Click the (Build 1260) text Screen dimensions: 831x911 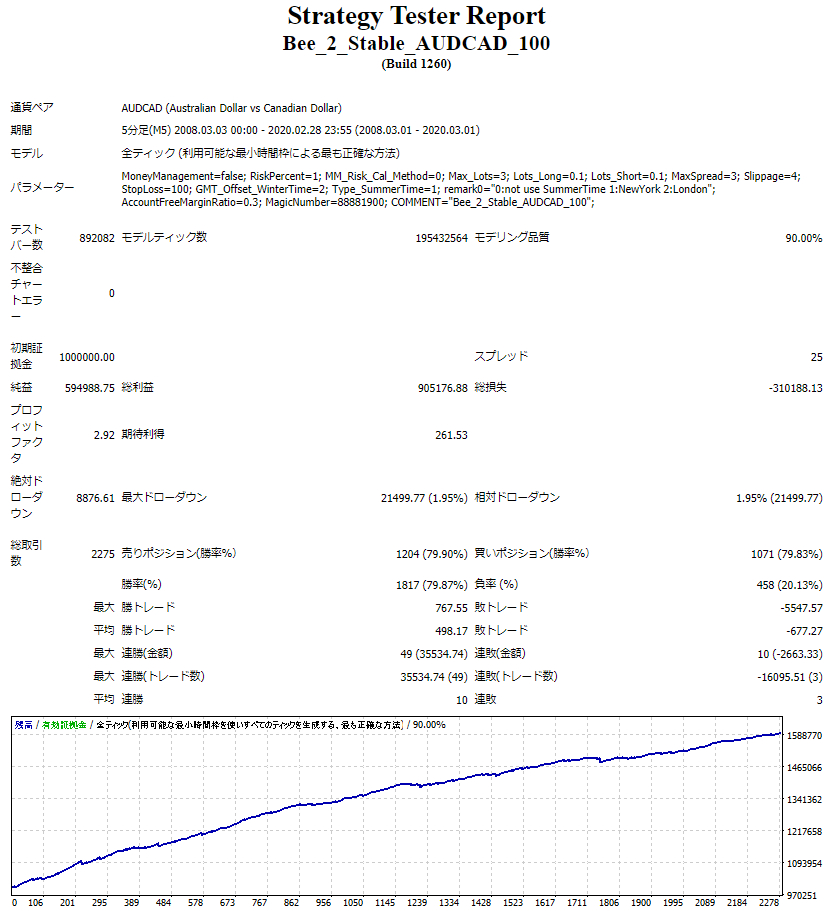pyautogui.click(x=416, y=64)
